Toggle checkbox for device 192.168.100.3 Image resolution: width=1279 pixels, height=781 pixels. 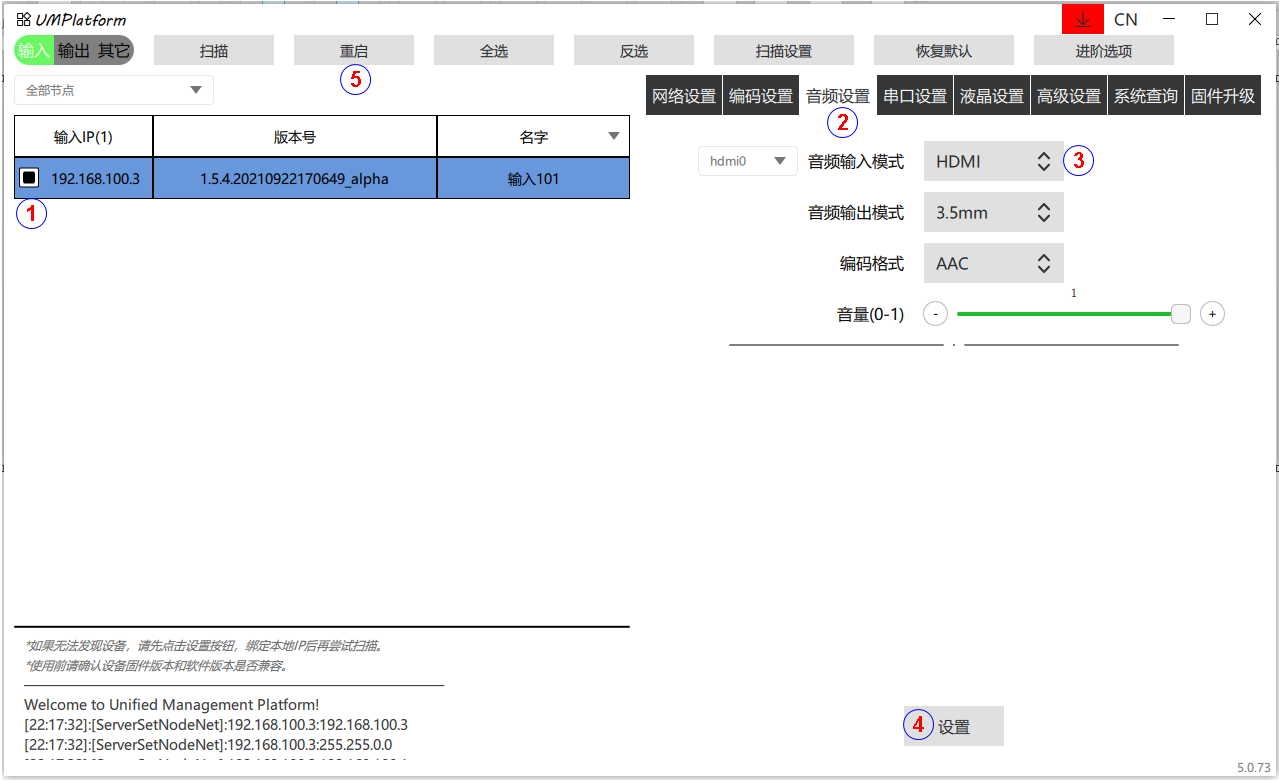pos(29,178)
